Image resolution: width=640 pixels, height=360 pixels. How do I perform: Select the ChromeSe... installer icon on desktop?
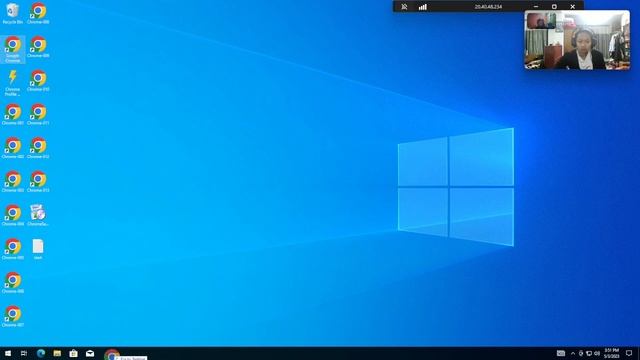click(x=38, y=216)
